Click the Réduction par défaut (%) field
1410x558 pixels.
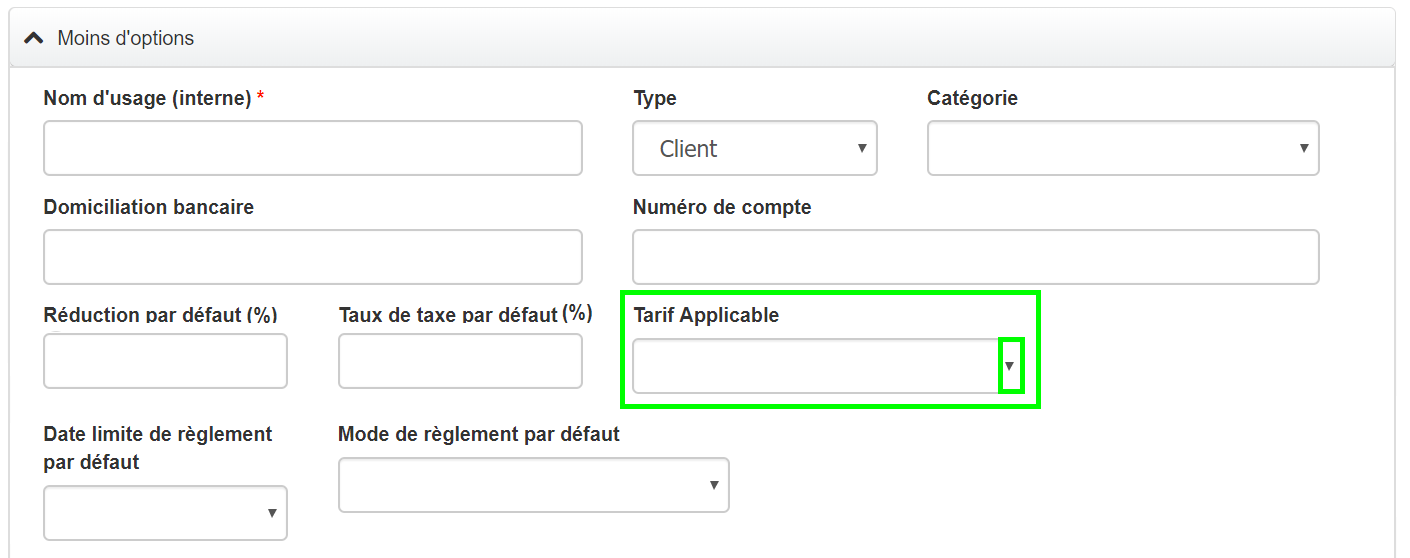click(165, 361)
